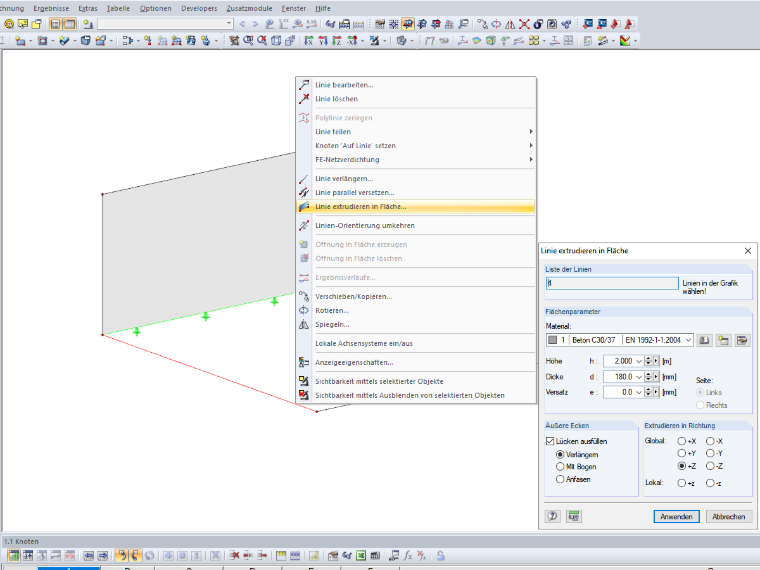Open the Dicke d value dropdown
The image size is (760, 570).
pyautogui.click(x=639, y=377)
